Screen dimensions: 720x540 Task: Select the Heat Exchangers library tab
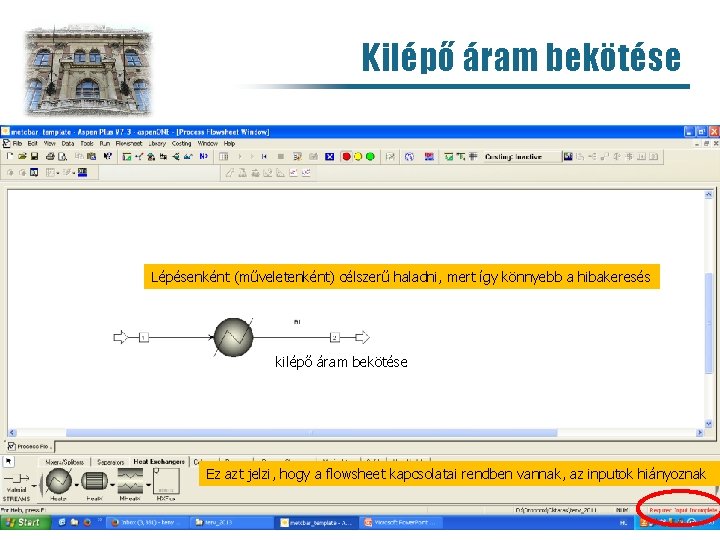[159, 462]
